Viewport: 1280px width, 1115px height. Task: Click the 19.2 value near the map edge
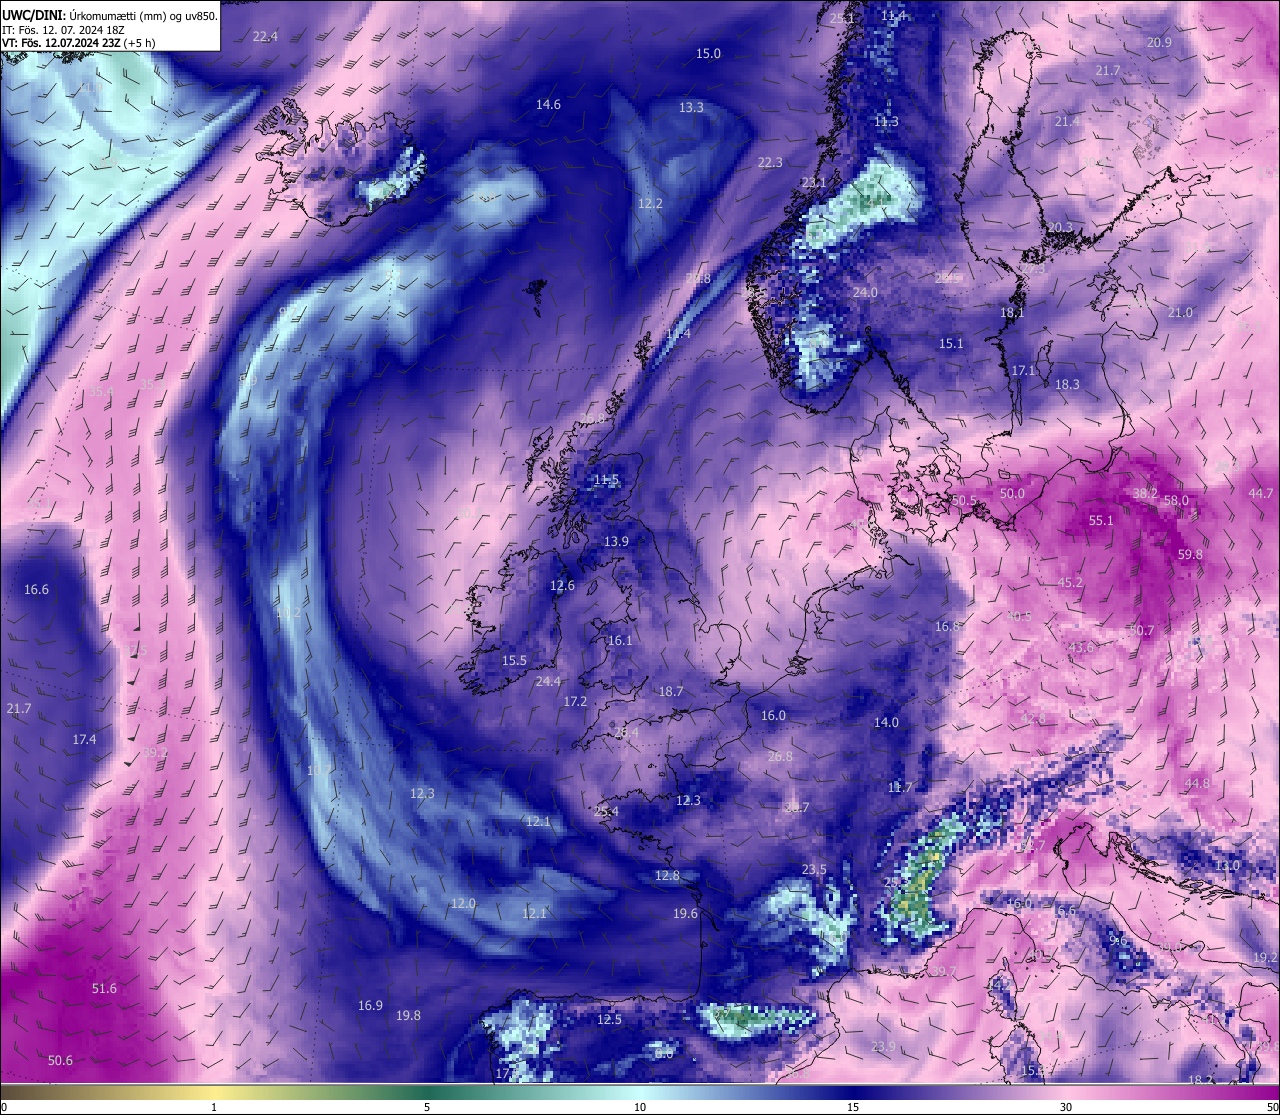click(1265, 958)
